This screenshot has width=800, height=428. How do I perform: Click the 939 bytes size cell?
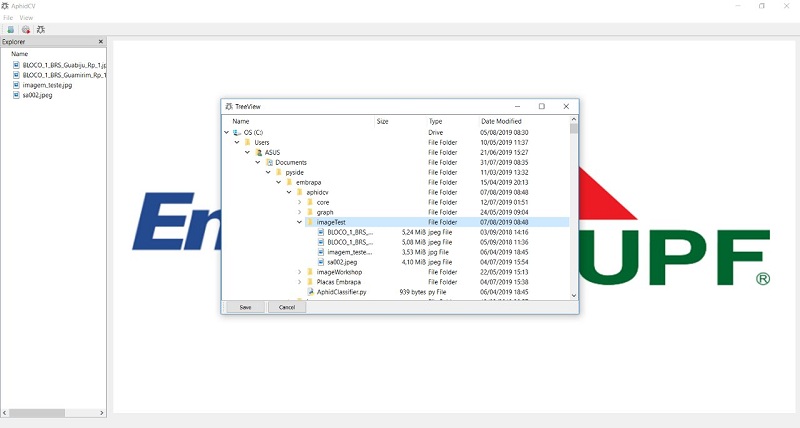(412, 292)
